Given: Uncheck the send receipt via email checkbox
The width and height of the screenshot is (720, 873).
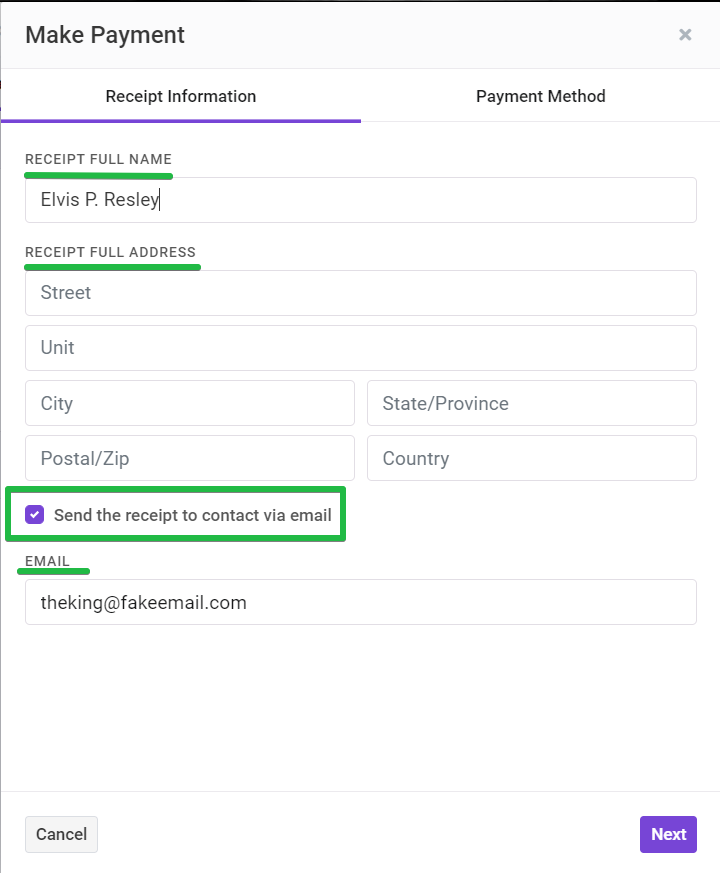Looking at the screenshot, I should (x=35, y=514).
